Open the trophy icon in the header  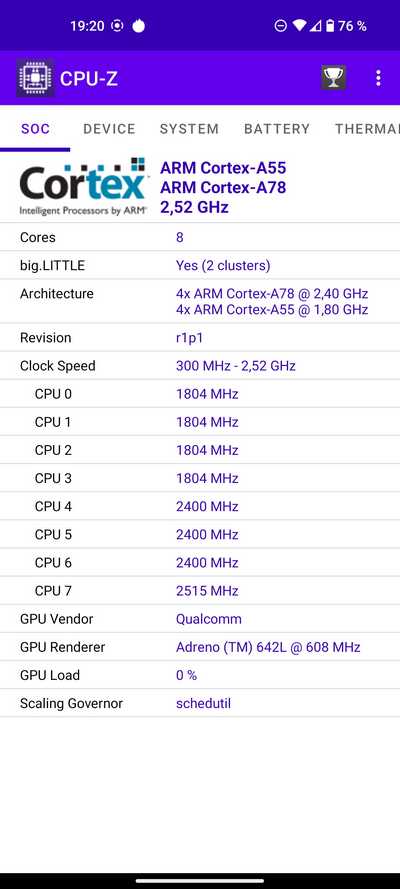[x=333, y=78]
